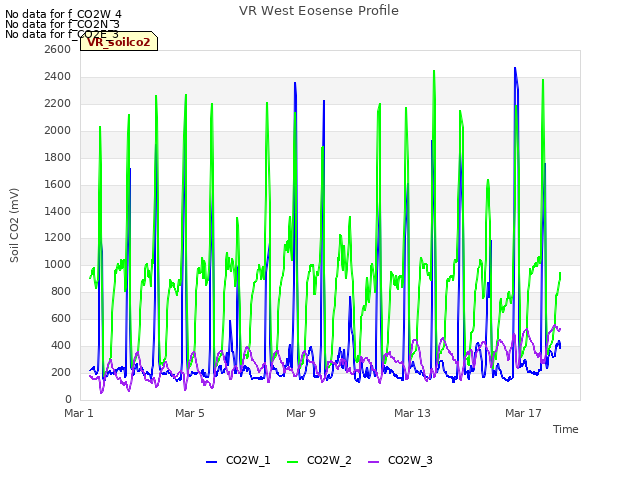The image size is (640, 480).
Task: Click the 0 y-axis tick label
Action: tap(68, 400)
